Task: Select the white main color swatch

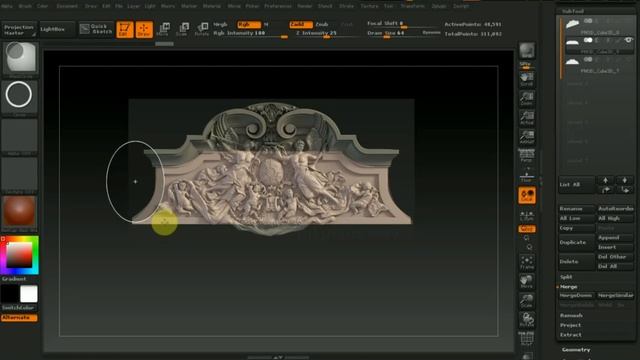Action: [x=29, y=294]
